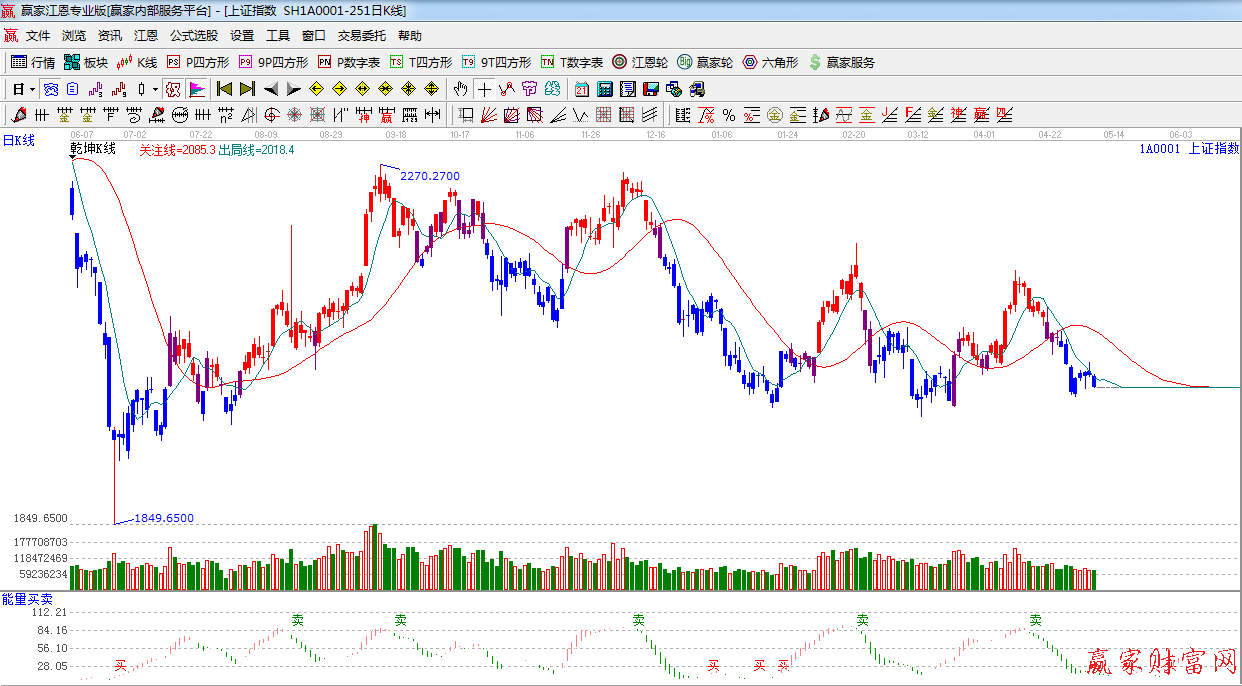Open the 公式选股 menu
1242x686 pixels.
pos(193,35)
